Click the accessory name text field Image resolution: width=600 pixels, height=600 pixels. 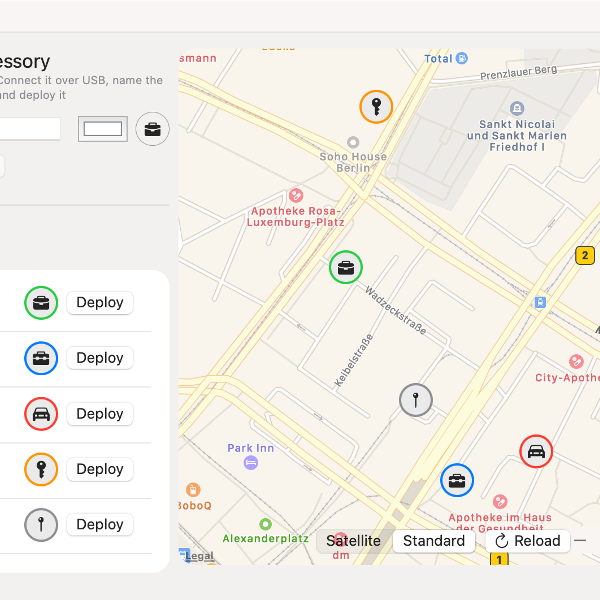point(28,129)
